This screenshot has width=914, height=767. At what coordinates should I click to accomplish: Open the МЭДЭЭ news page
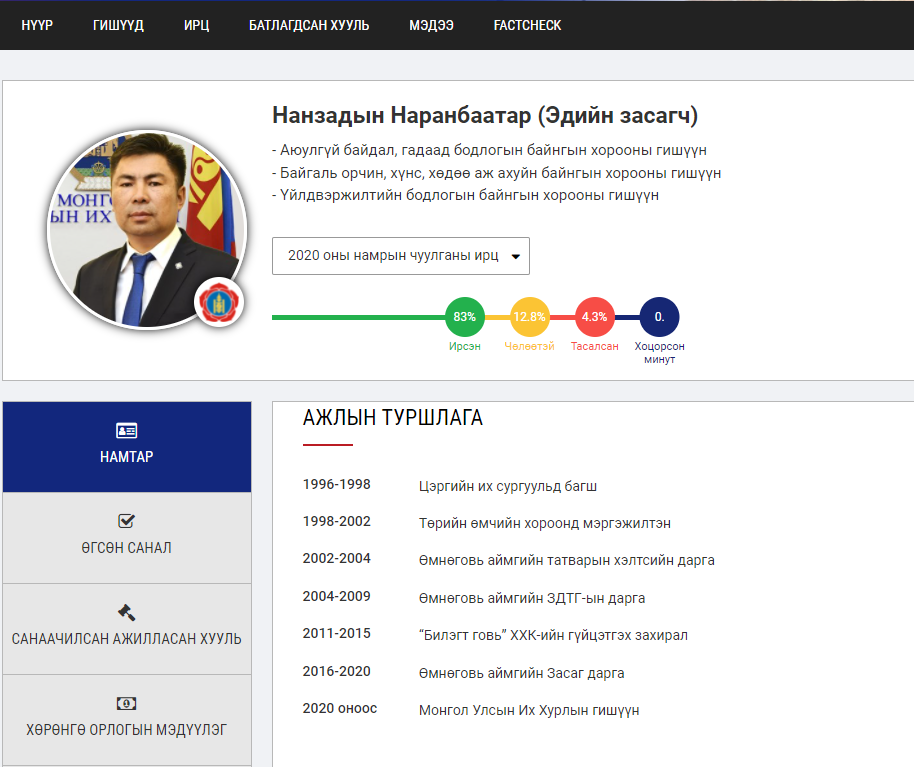tap(431, 26)
